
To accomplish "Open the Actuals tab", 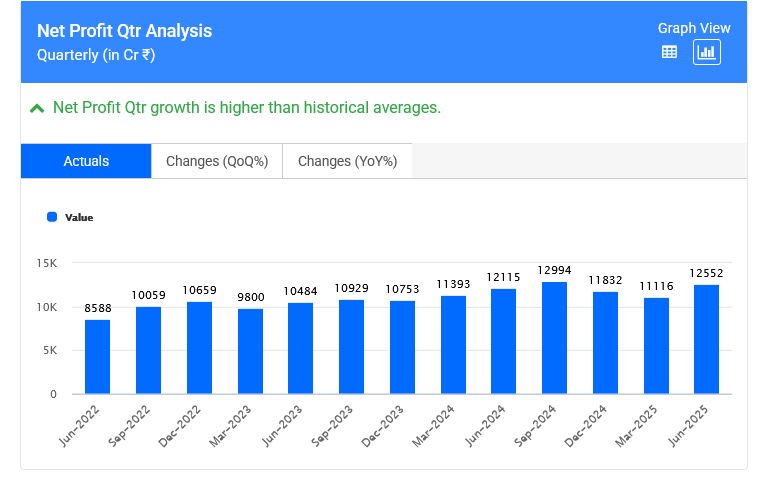I will coord(86,161).
